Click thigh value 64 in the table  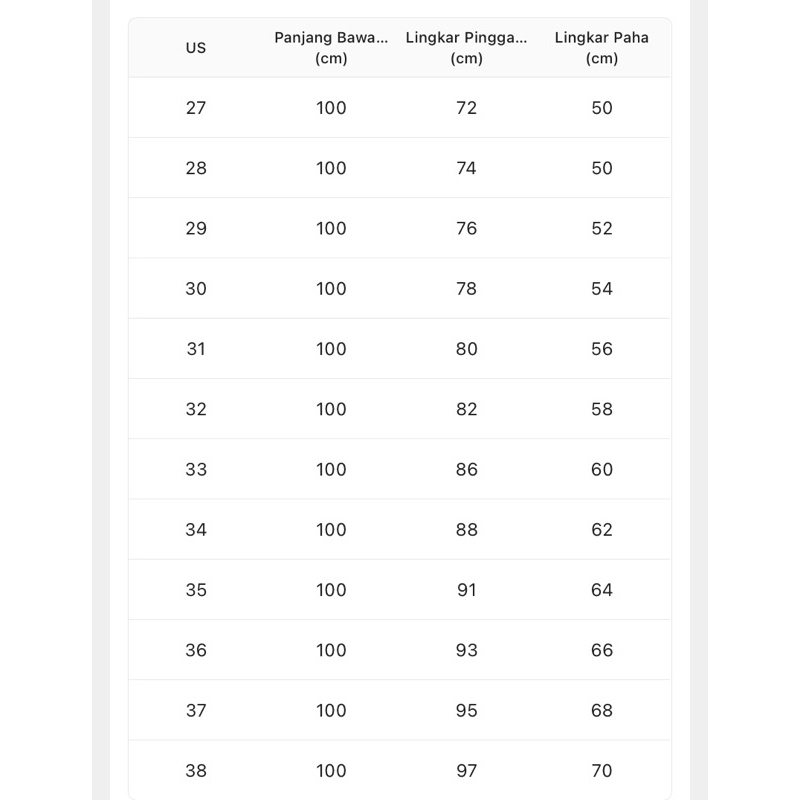point(602,590)
